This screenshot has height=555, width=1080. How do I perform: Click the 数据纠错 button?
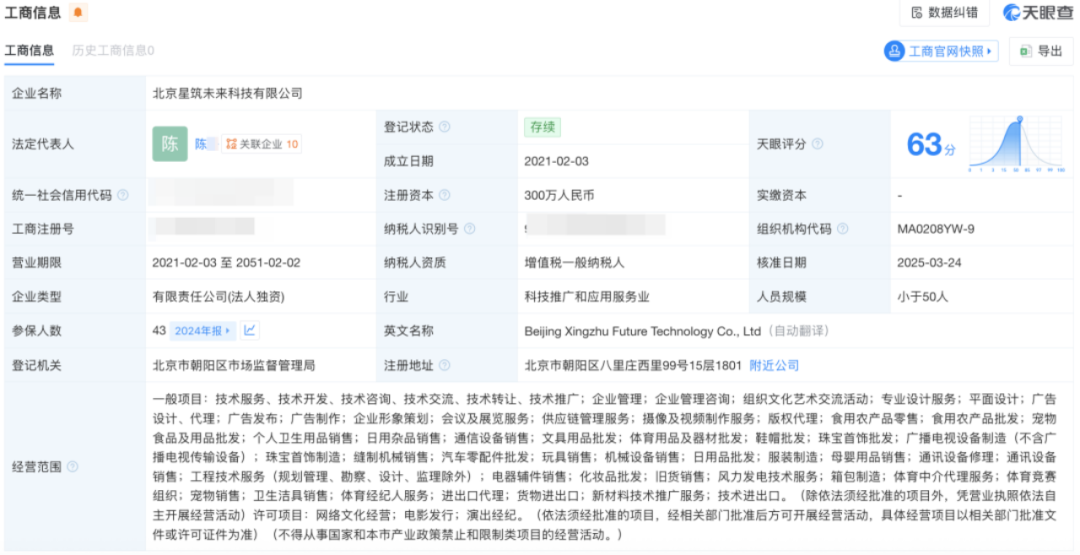pyautogui.click(x=944, y=13)
